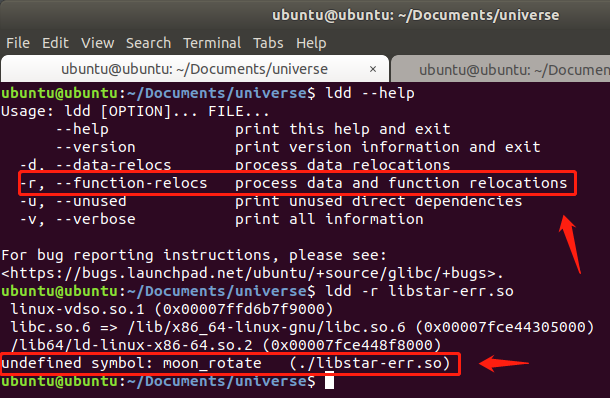Click the 'Usage: ldd [OPTION]... FILE...' line
The width and height of the screenshot is (610, 398).
pos(135,112)
